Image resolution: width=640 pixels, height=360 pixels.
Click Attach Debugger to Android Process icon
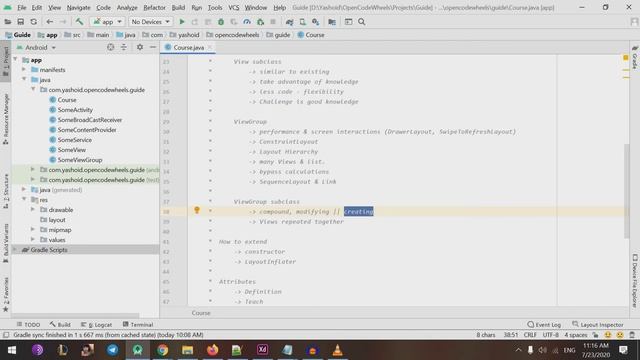[260, 22]
